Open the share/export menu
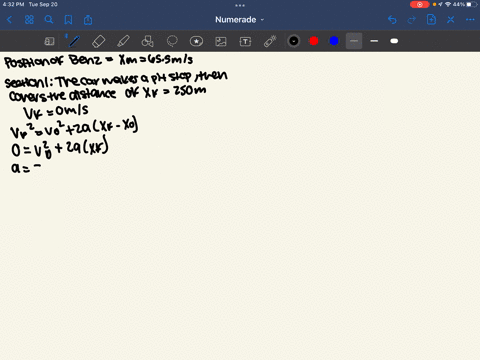 click(88, 20)
